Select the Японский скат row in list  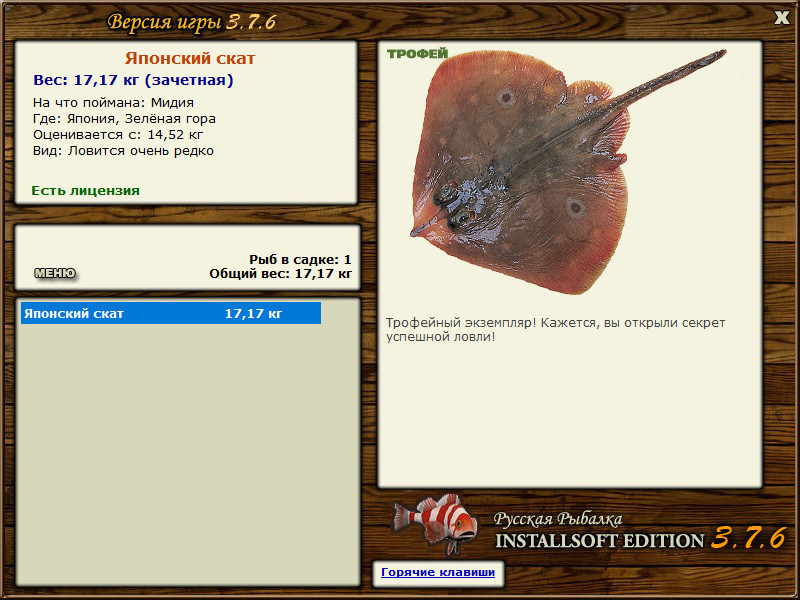pos(171,313)
